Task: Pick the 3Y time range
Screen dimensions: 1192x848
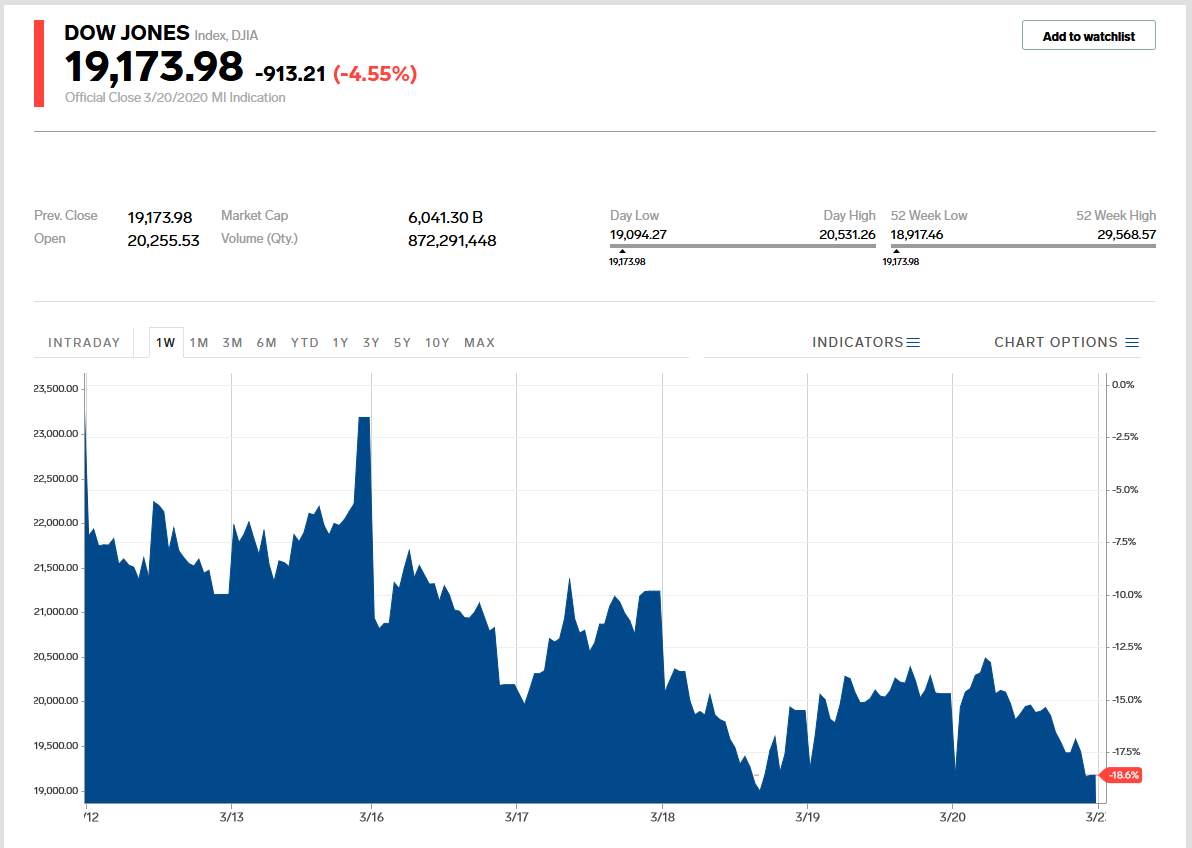Action: [371, 343]
